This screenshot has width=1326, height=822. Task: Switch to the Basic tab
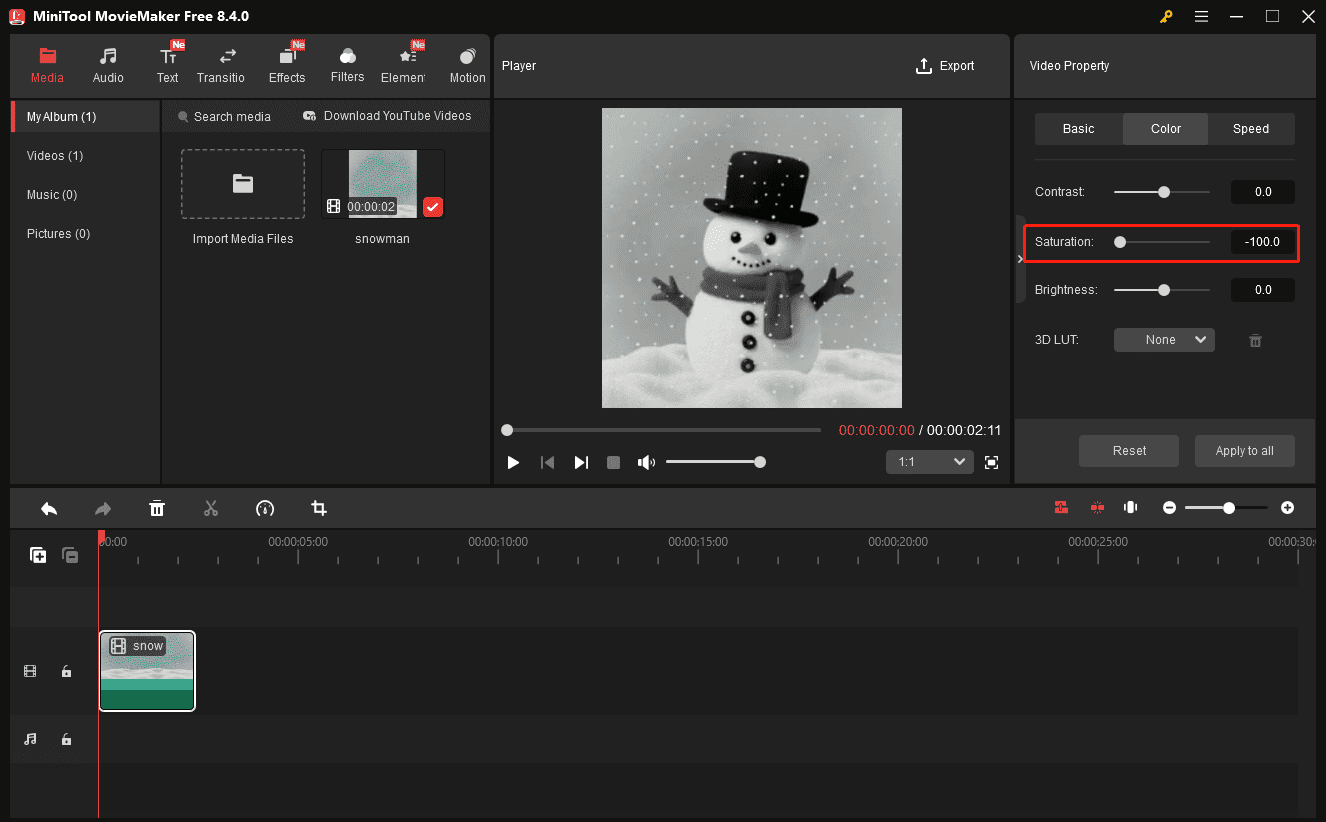1079,128
